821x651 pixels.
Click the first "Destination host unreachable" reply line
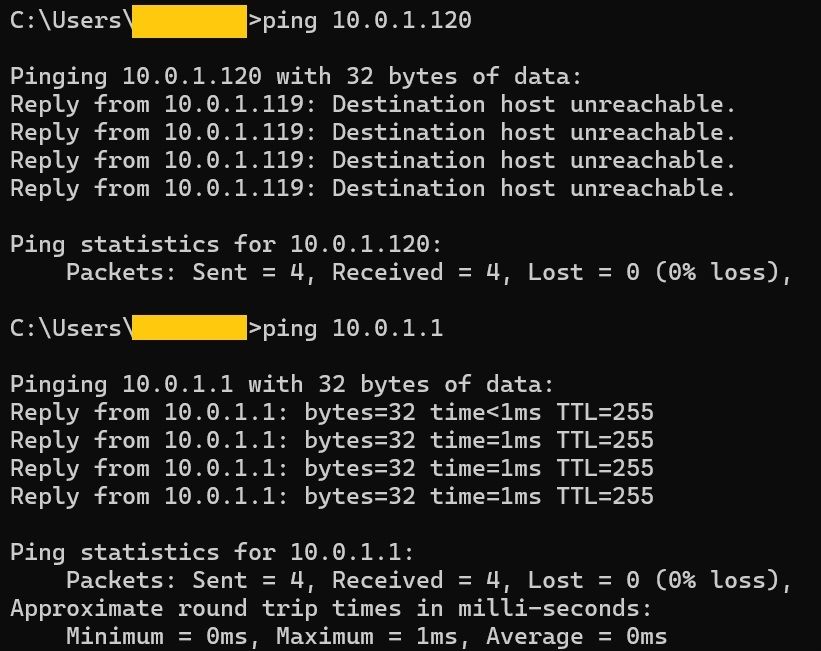point(373,105)
